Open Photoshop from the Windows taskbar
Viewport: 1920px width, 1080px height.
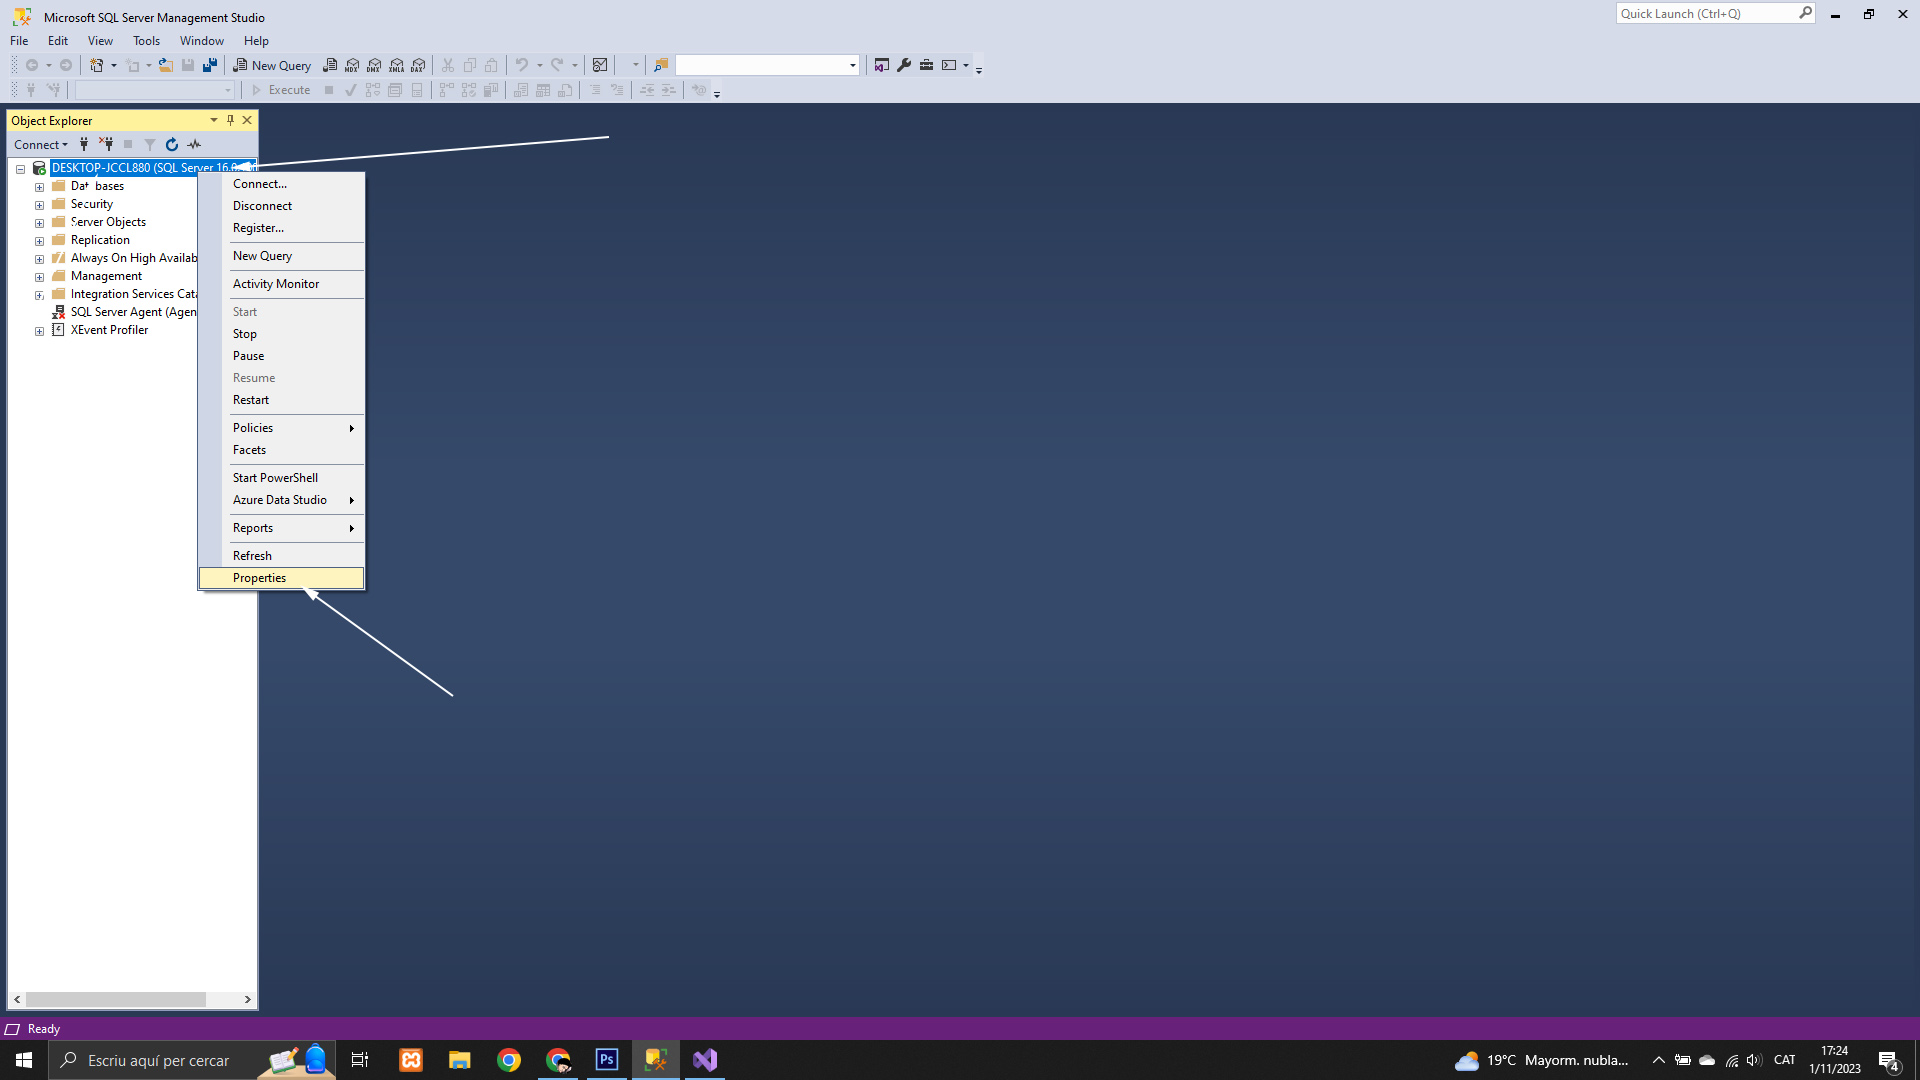click(606, 1060)
